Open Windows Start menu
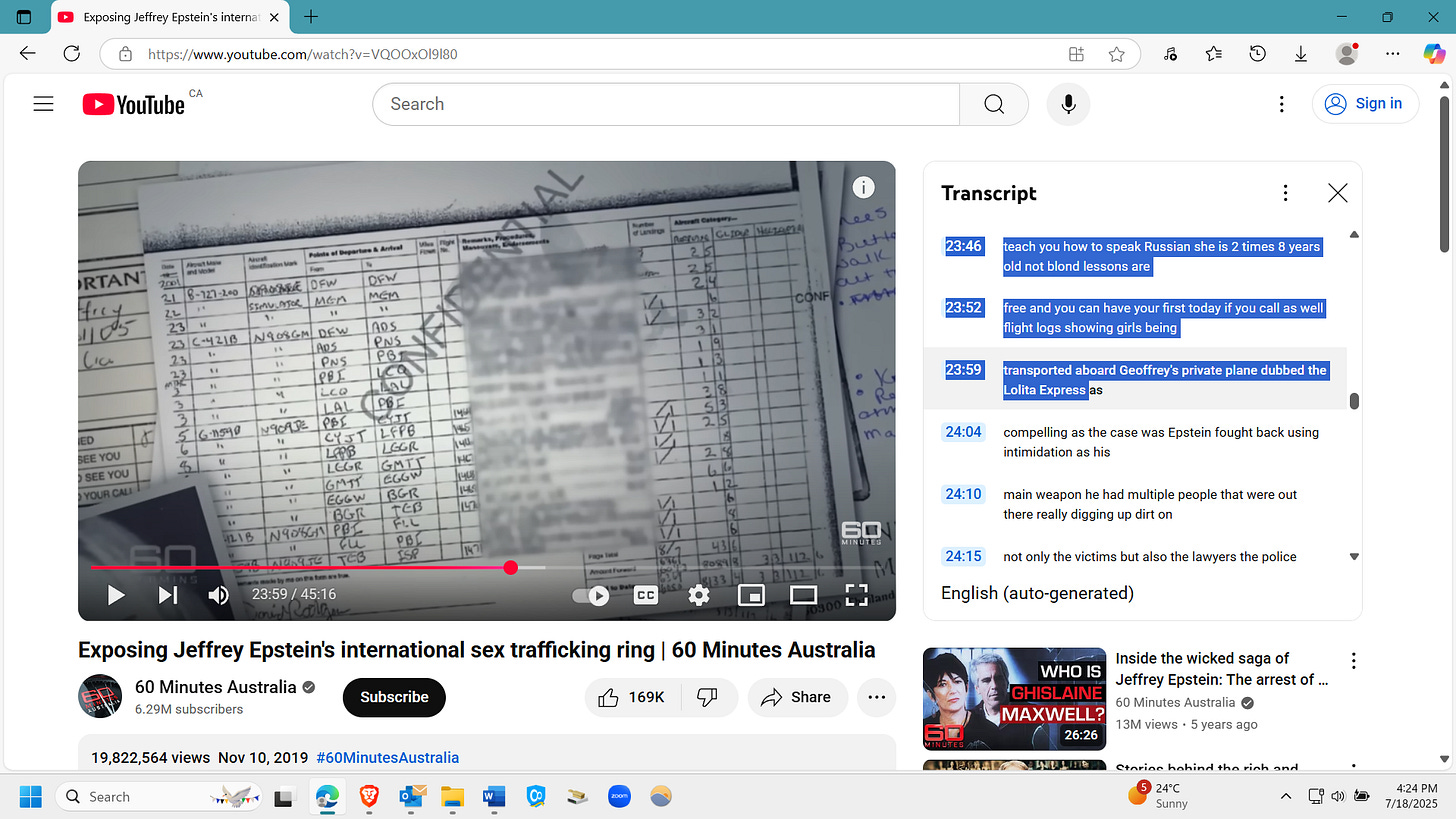 click(30, 797)
